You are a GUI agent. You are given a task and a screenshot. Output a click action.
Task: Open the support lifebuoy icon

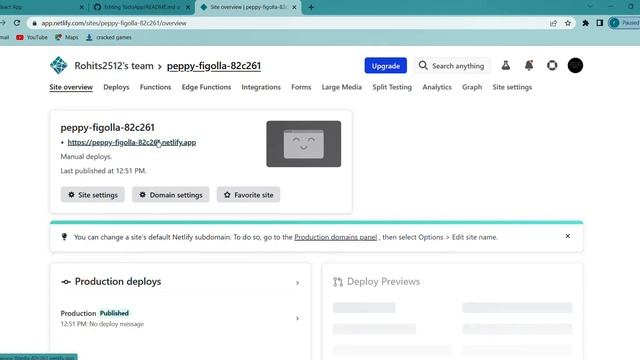click(552, 65)
